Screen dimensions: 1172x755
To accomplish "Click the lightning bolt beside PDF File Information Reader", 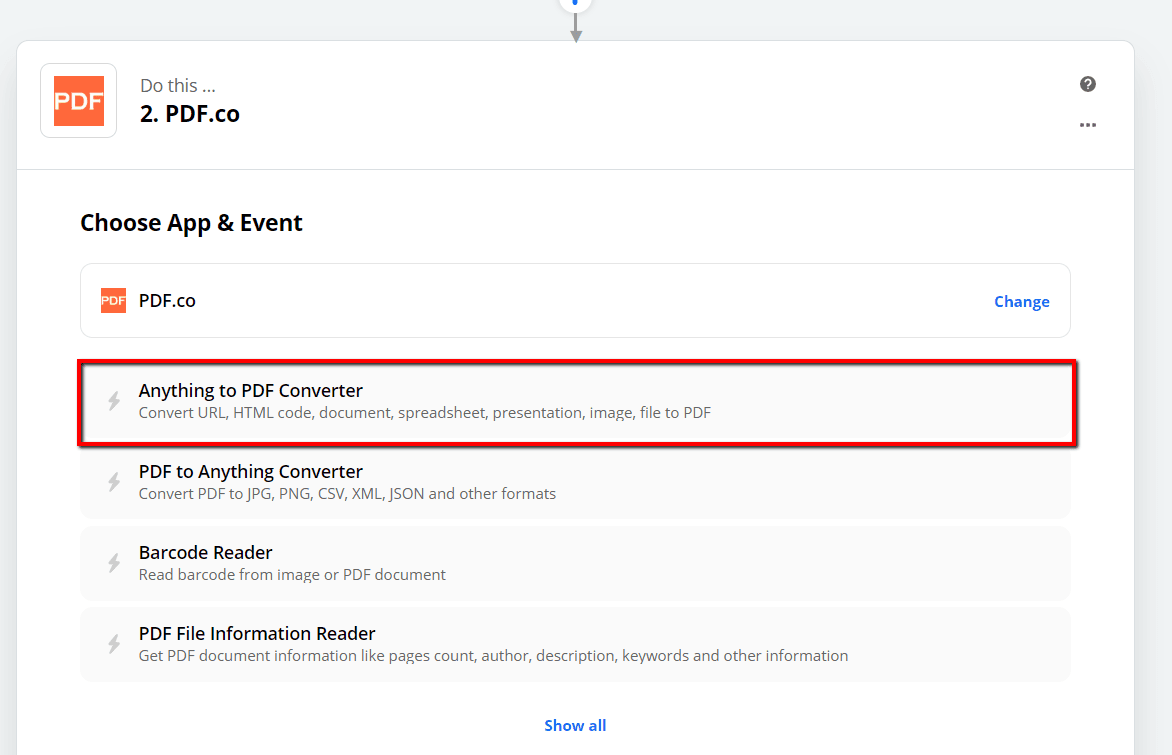I will (x=113, y=643).
